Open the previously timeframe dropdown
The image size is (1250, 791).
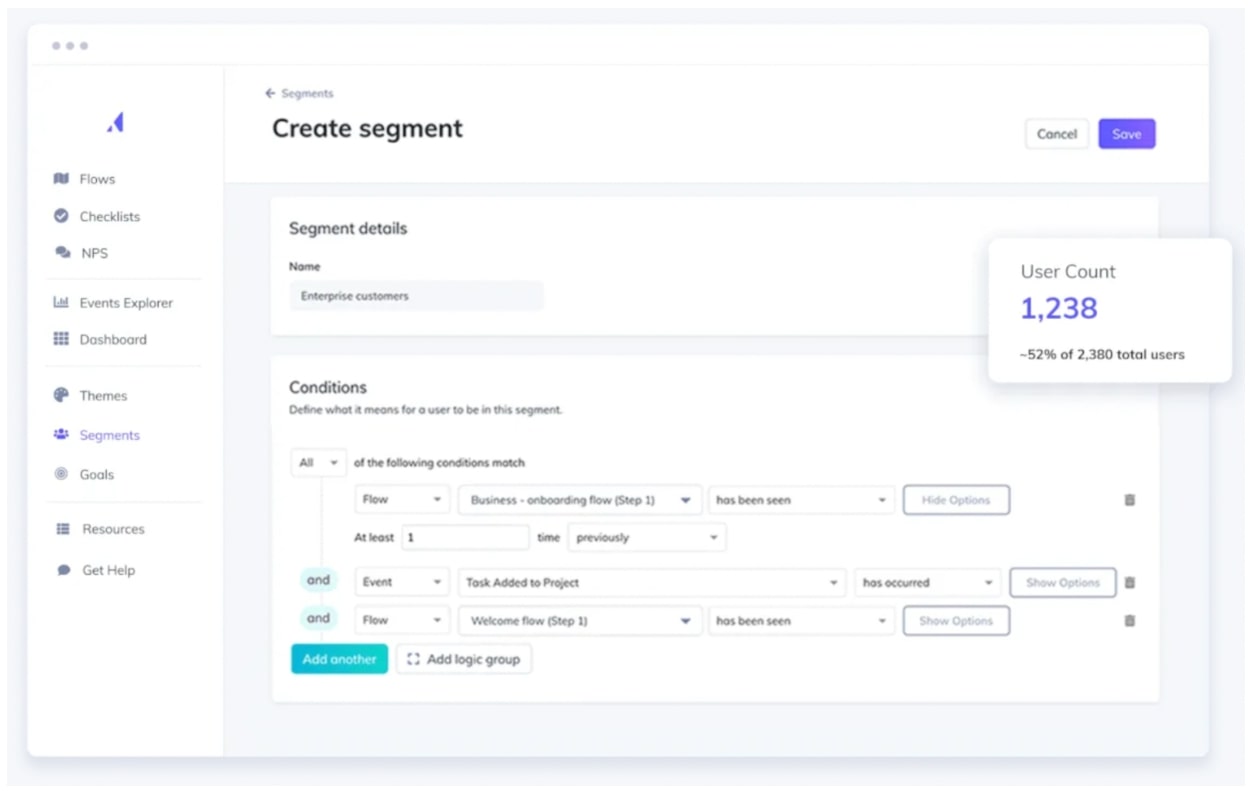point(646,538)
